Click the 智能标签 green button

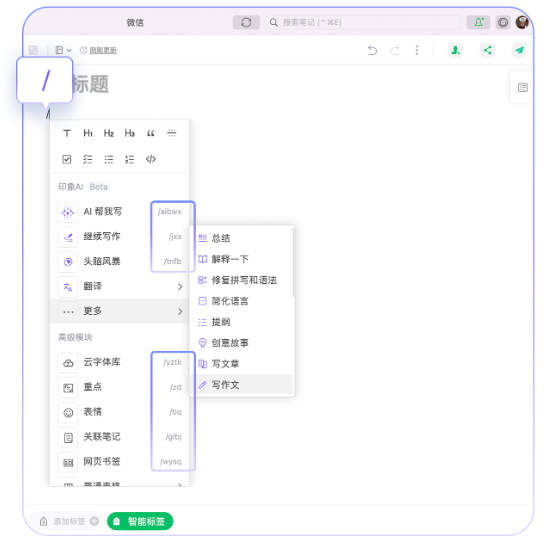[x=140, y=521]
